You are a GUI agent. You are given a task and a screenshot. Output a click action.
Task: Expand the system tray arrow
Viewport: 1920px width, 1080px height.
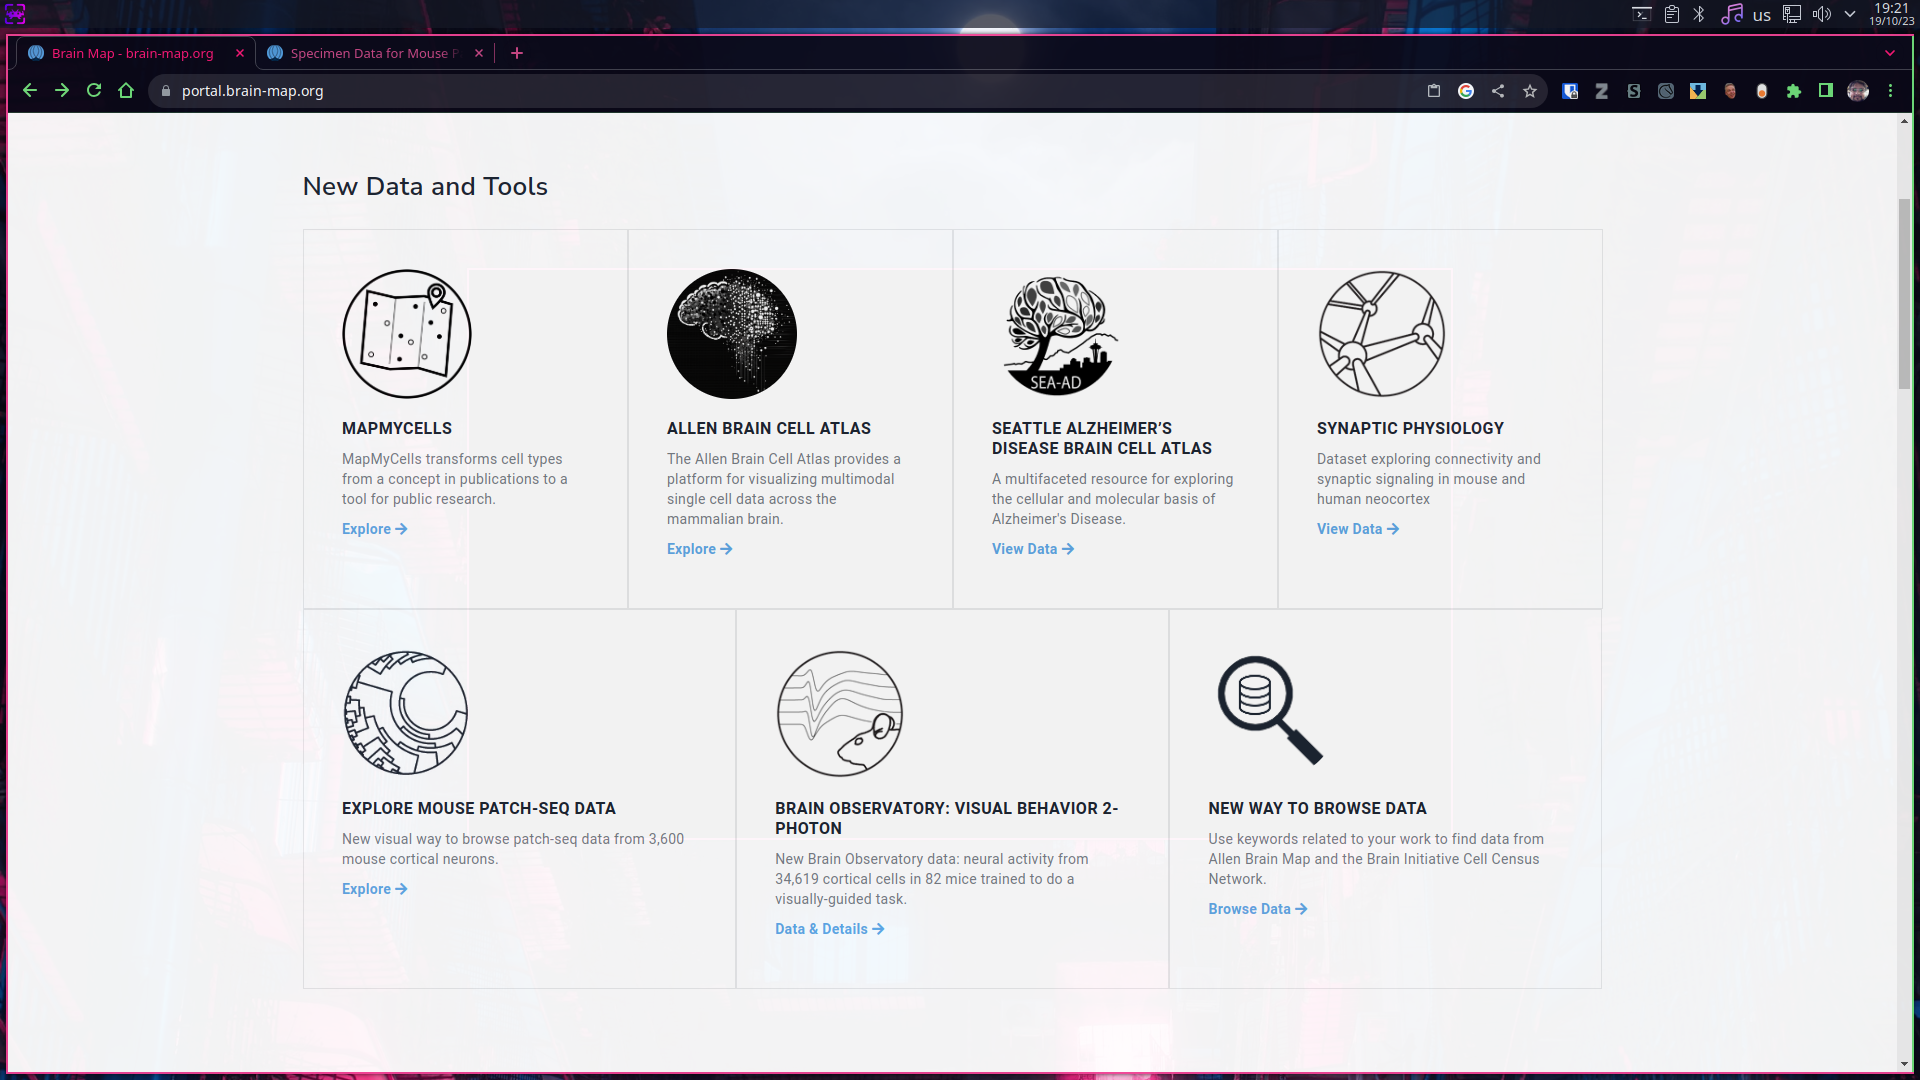[1850, 14]
